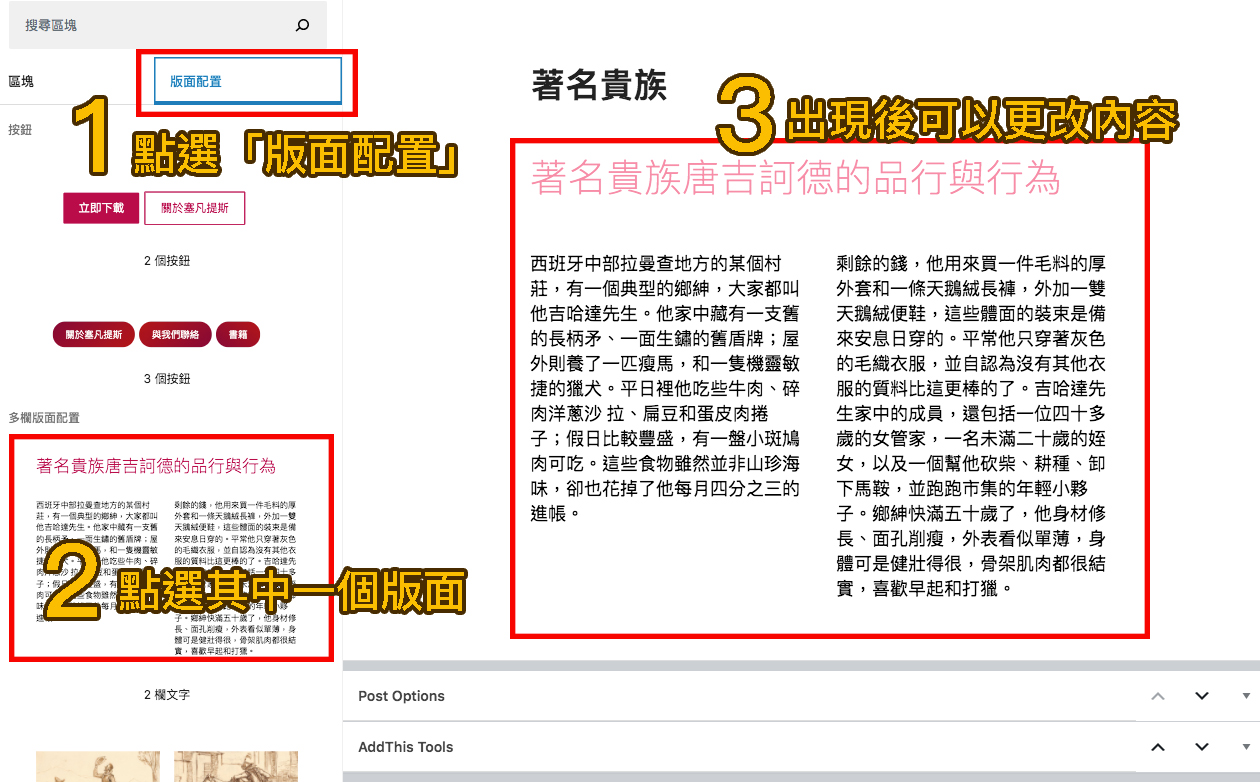1260x782 pixels.
Task: Move the AddThis Tools panel down
Action: [1201, 746]
